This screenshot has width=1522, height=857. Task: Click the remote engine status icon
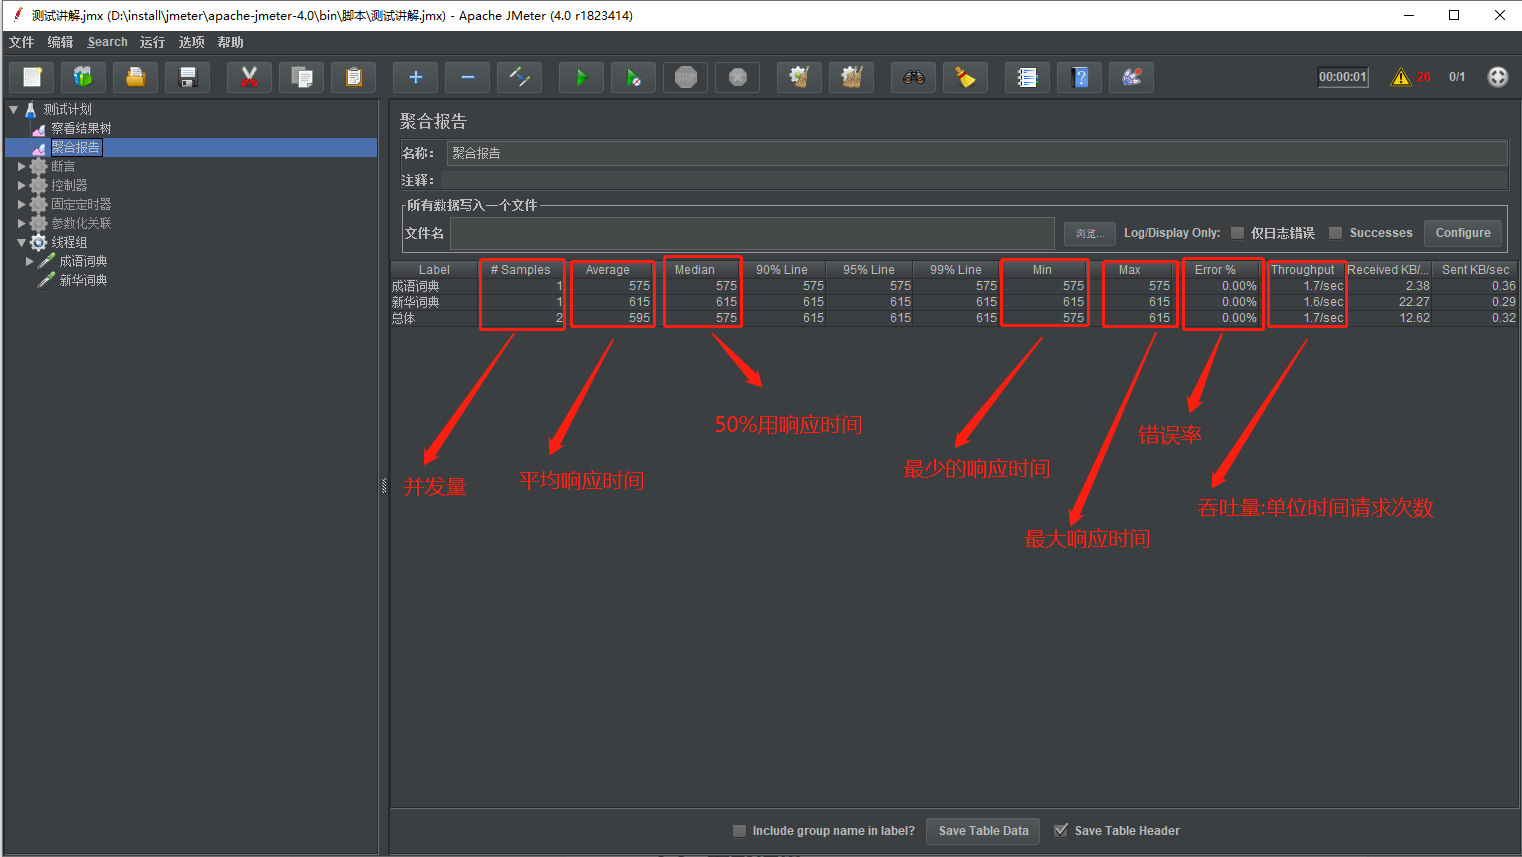click(x=1498, y=77)
